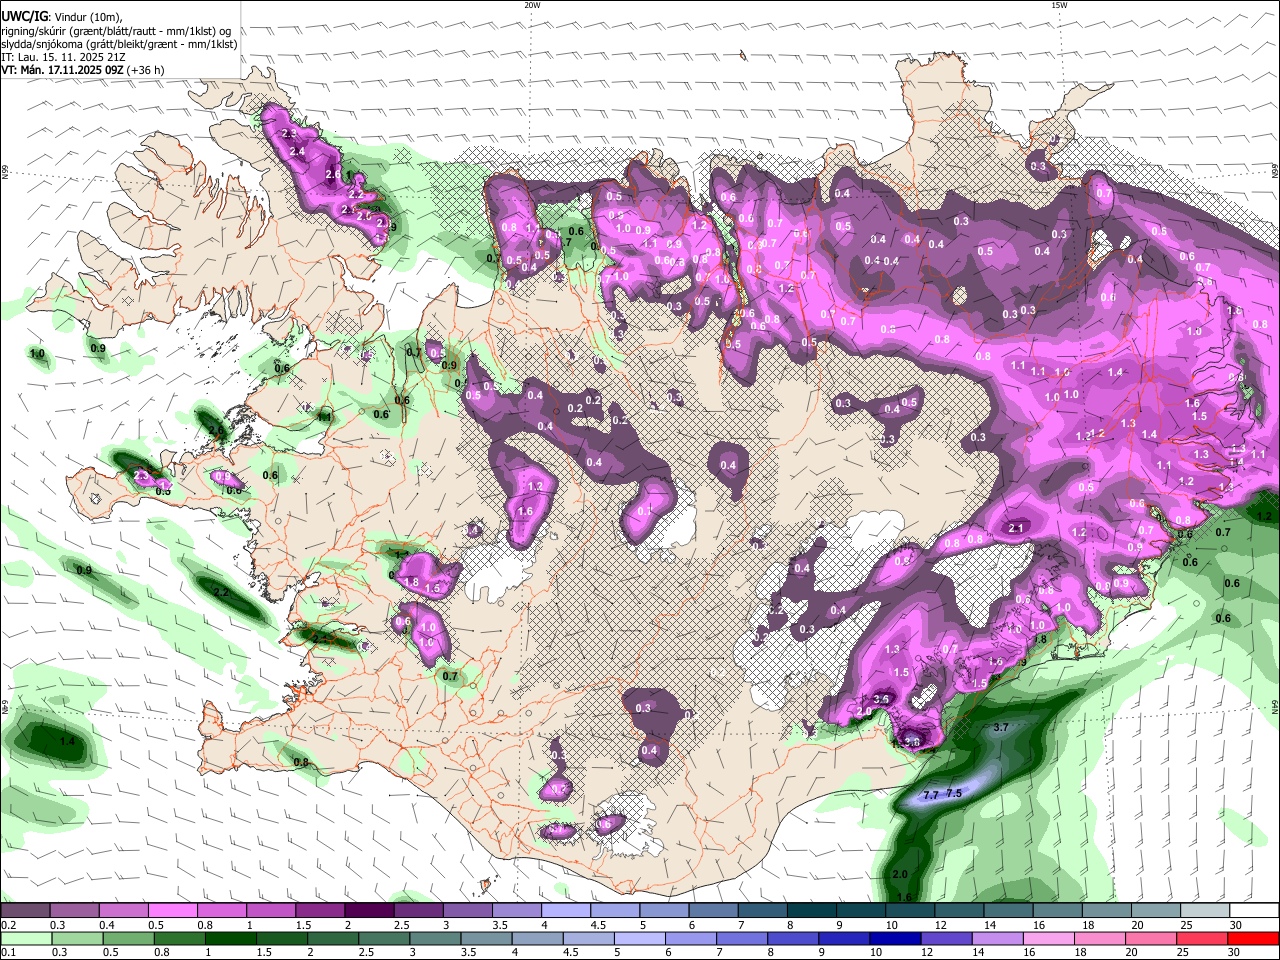1280x960 pixels.
Task: Click the pale pink rain swatch starting at 16
Action: [x=1050, y=938]
